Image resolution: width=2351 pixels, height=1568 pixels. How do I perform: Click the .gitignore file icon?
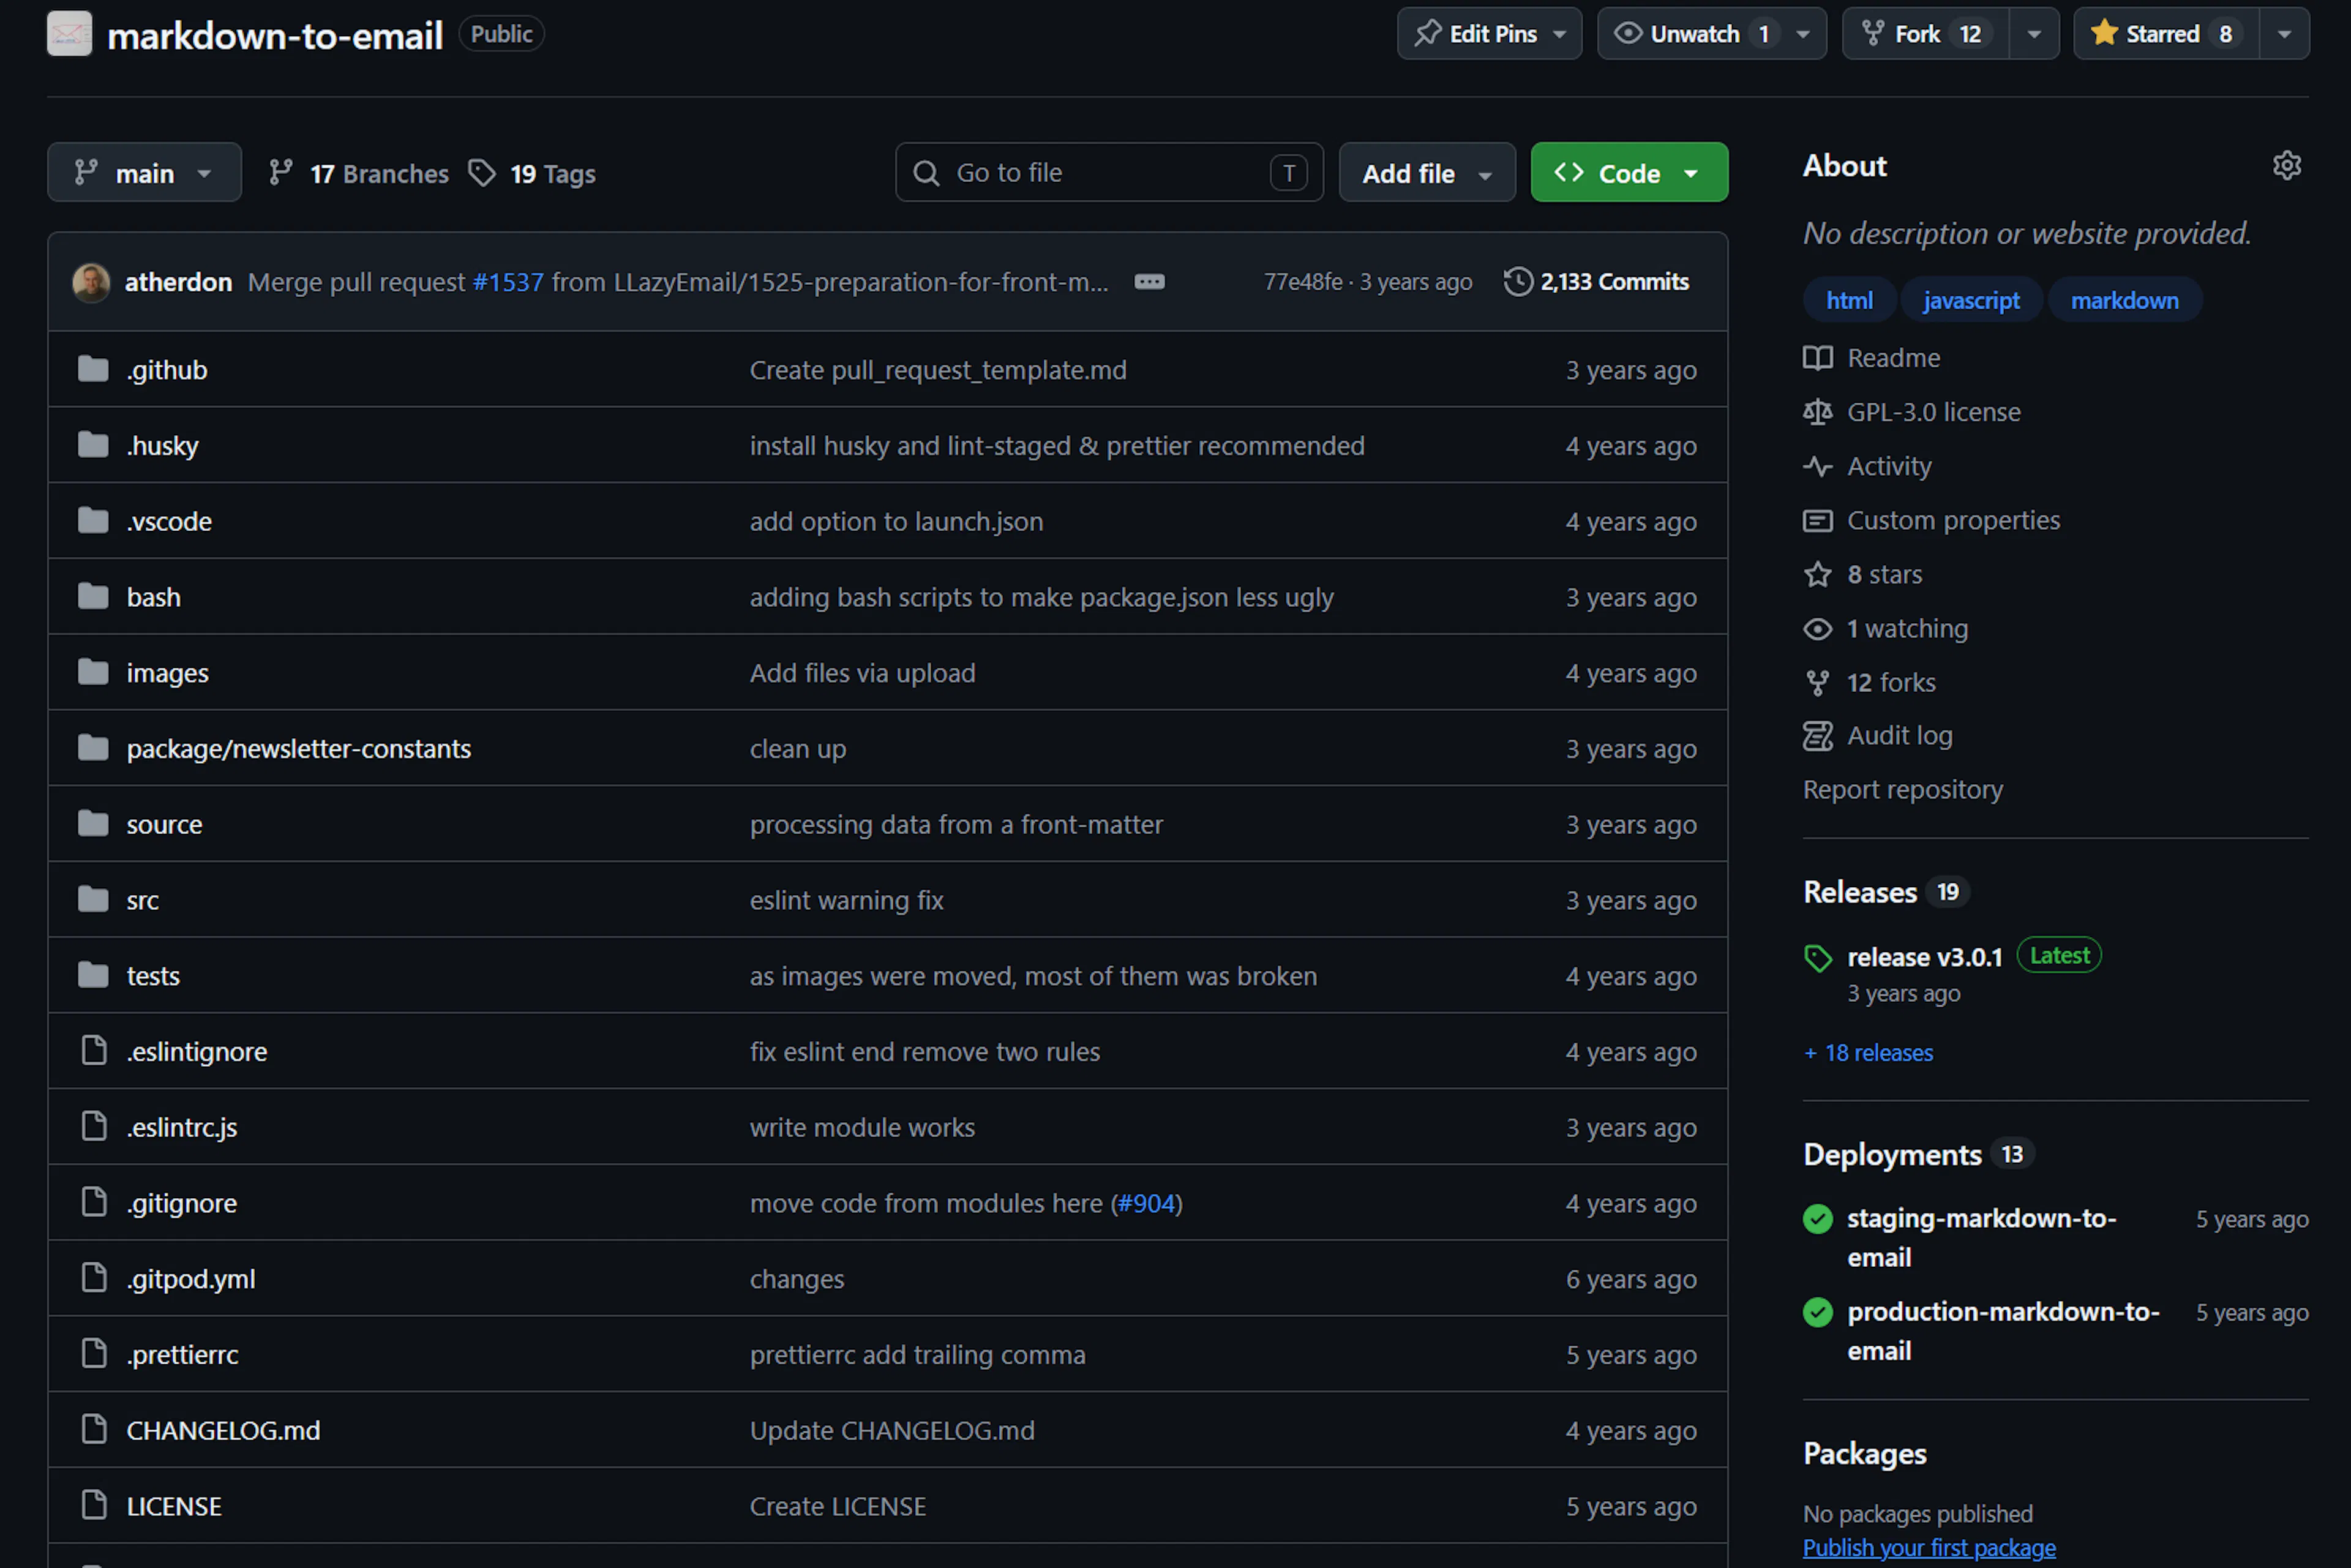click(94, 1203)
